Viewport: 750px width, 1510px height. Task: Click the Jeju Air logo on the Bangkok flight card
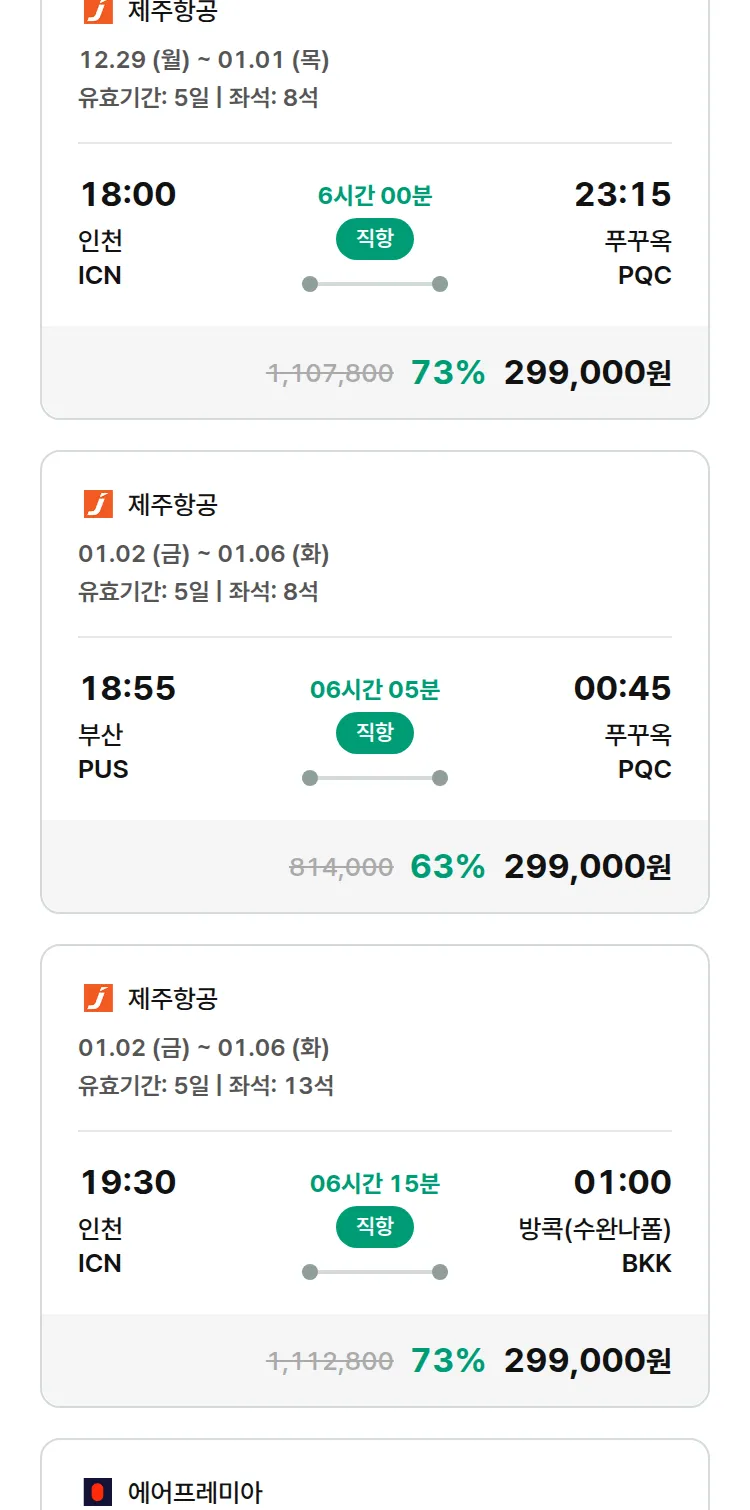click(x=98, y=998)
